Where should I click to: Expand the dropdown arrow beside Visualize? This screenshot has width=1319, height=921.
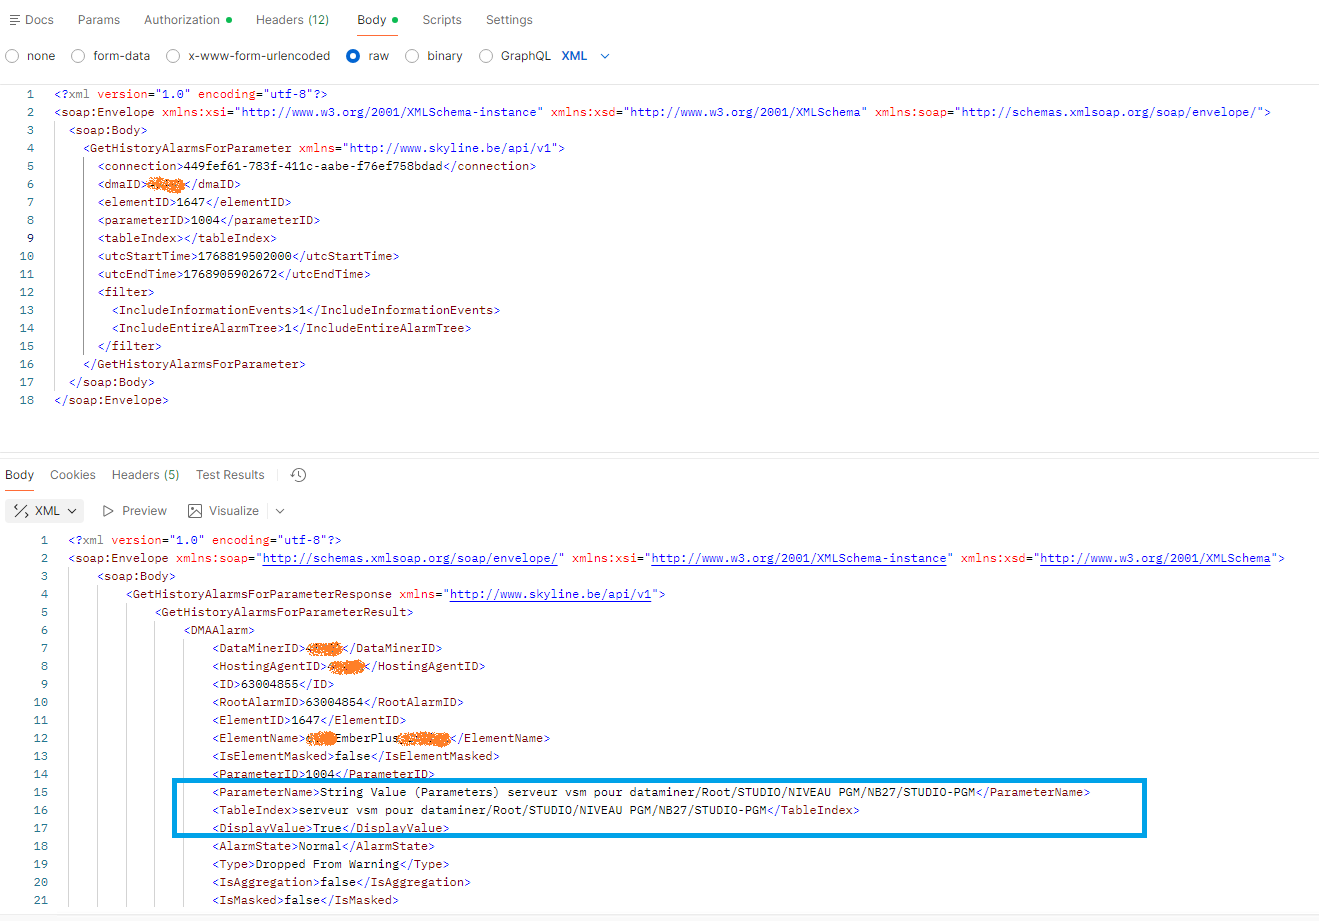pos(280,511)
